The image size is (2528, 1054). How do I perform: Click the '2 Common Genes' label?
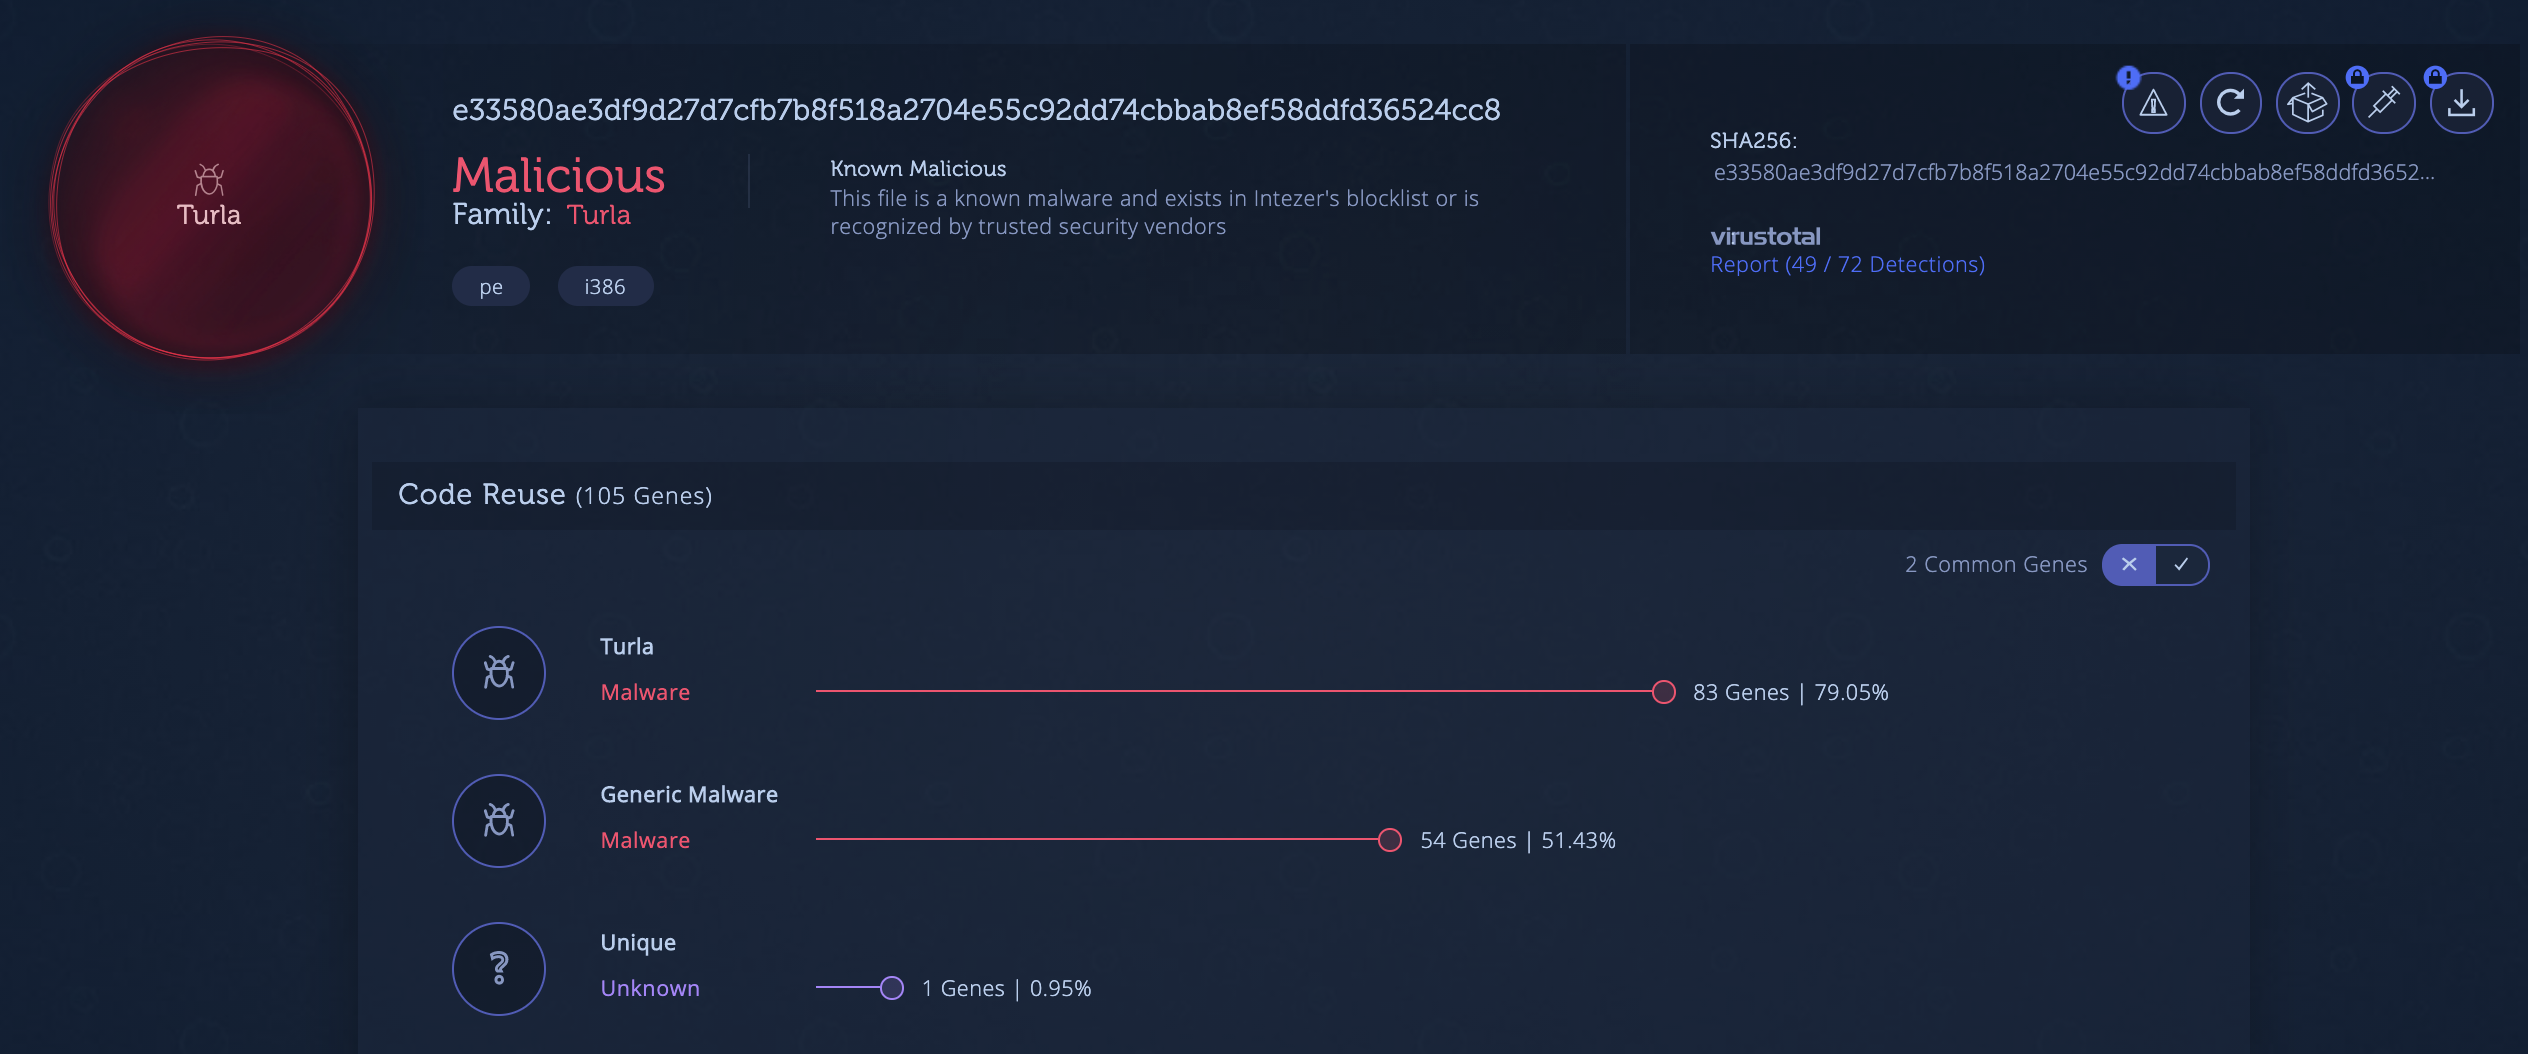[x=1996, y=565]
